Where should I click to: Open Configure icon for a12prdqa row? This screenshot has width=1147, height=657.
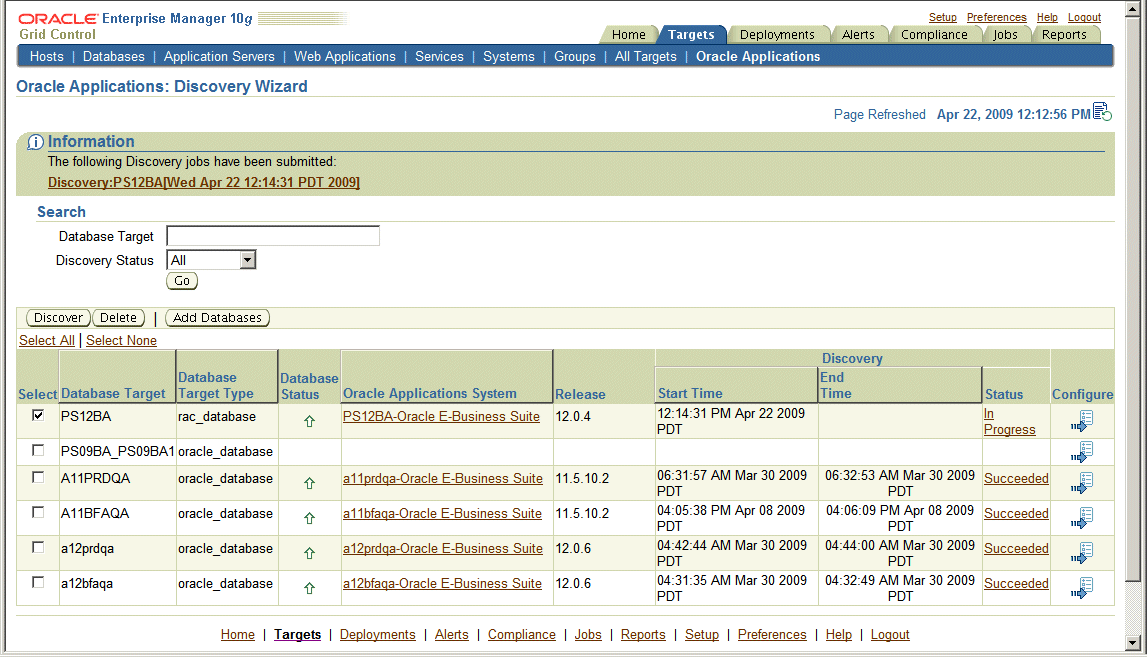pos(1082,553)
